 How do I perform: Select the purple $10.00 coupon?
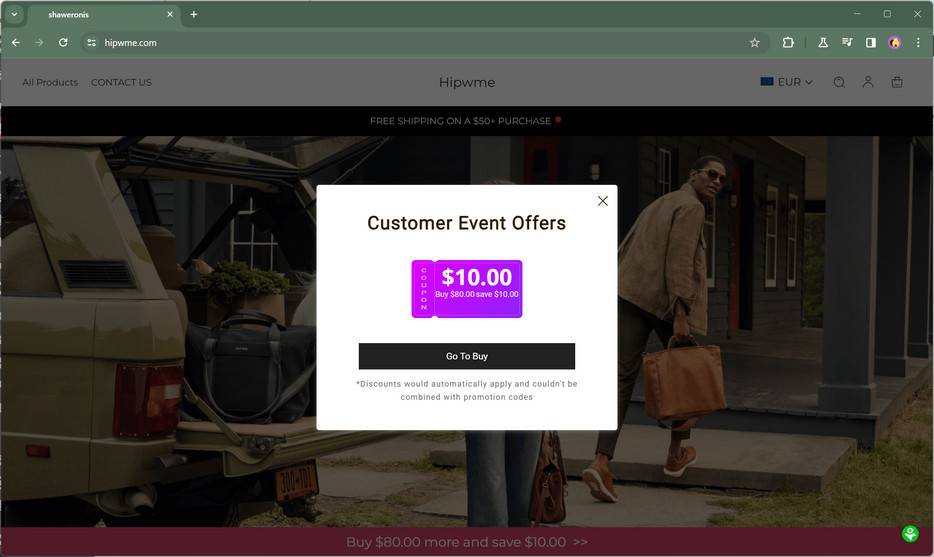[466, 289]
